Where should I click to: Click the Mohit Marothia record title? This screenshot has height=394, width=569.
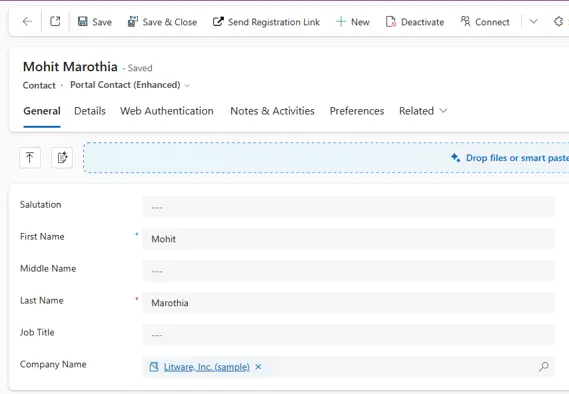coord(70,67)
